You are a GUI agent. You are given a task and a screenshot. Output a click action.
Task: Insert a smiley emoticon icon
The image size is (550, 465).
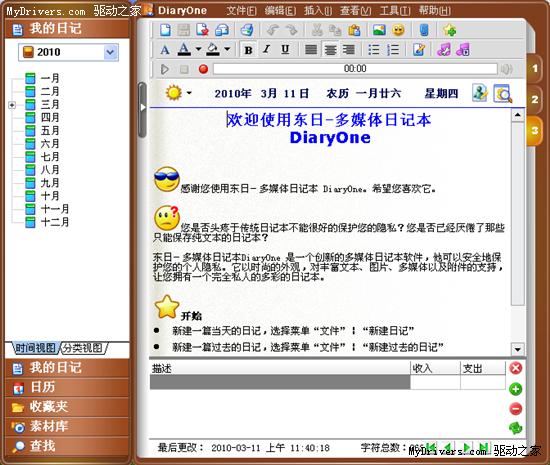[398, 30]
